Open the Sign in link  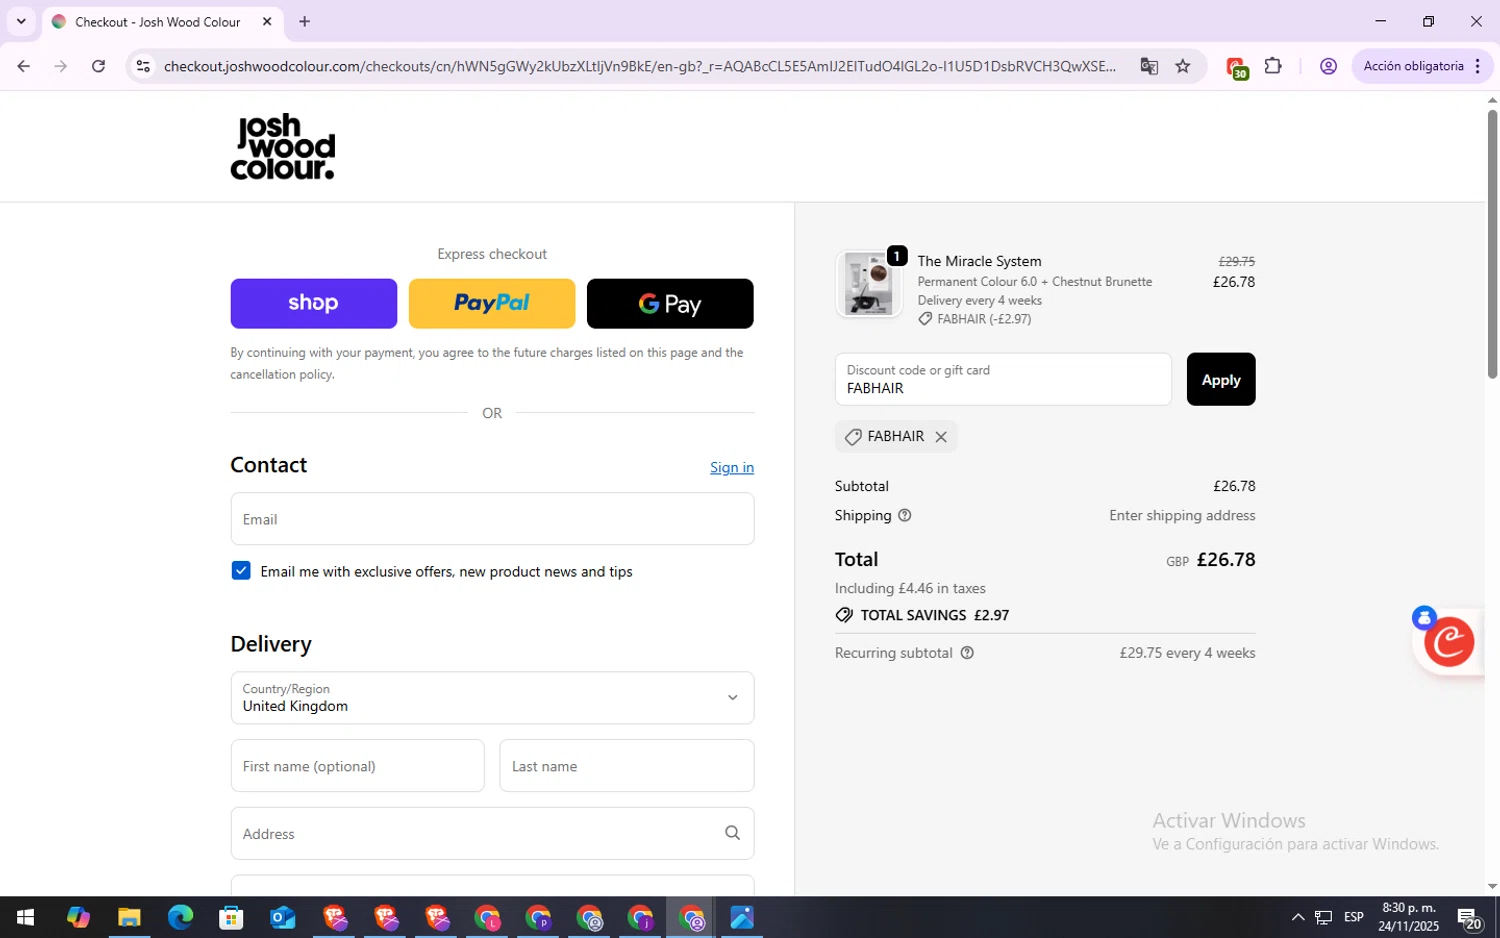pos(732,467)
